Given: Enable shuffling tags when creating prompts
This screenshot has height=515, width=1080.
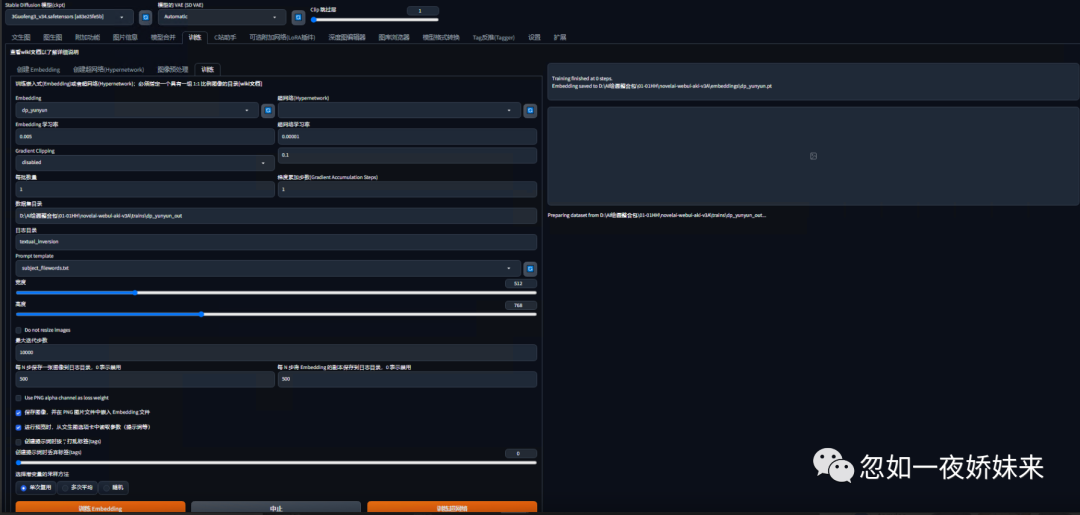Looking at the screenshot, I should tap(19, 441).
